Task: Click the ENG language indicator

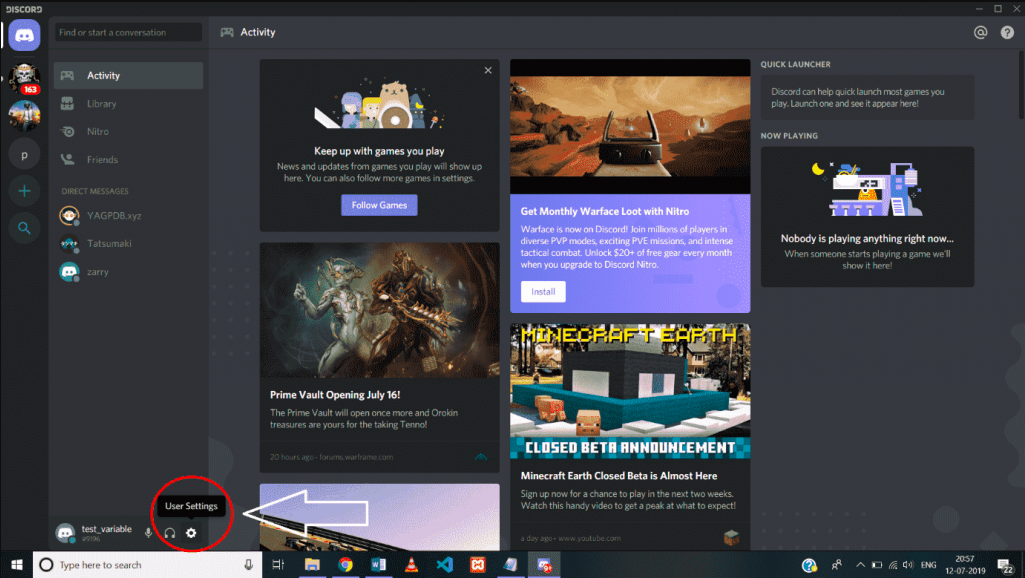Action: pos(928,565)
